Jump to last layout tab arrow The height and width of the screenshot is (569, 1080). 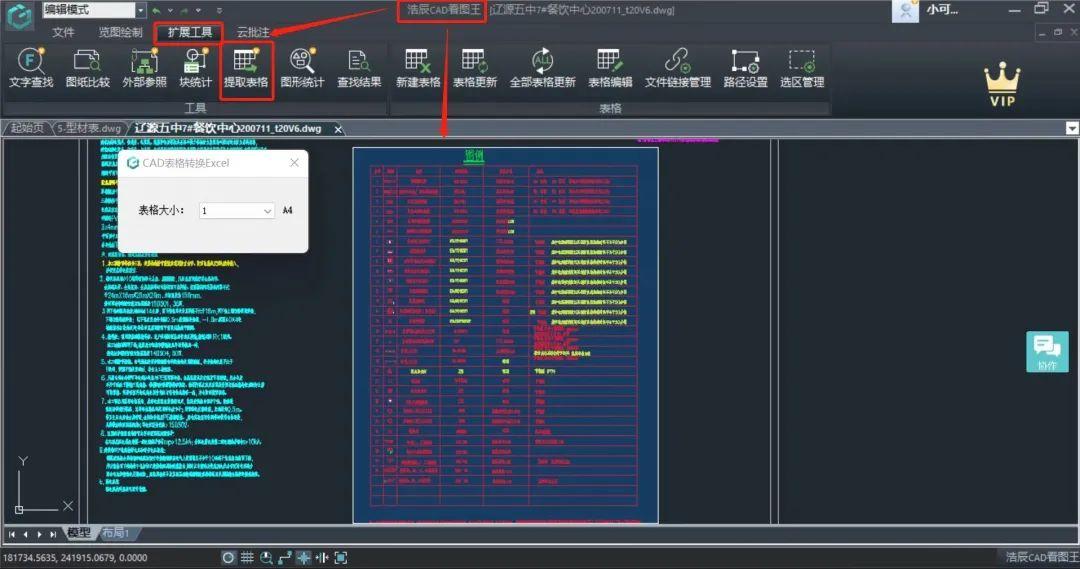pyautogui.click(x=53, y=534)
